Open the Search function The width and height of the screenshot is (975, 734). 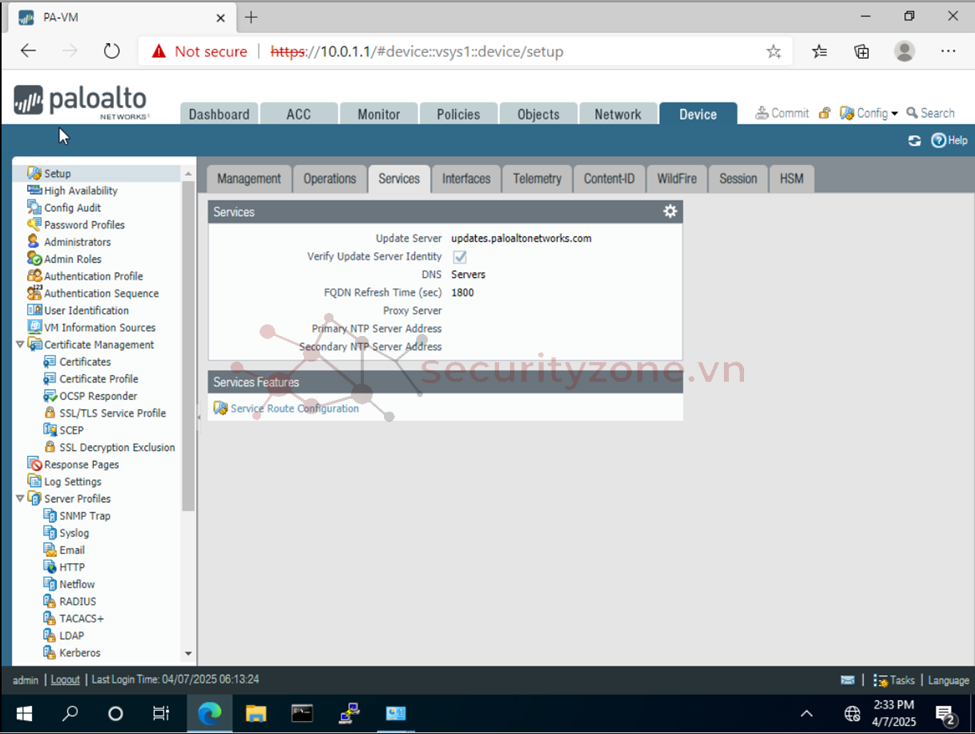click(930, 113)
